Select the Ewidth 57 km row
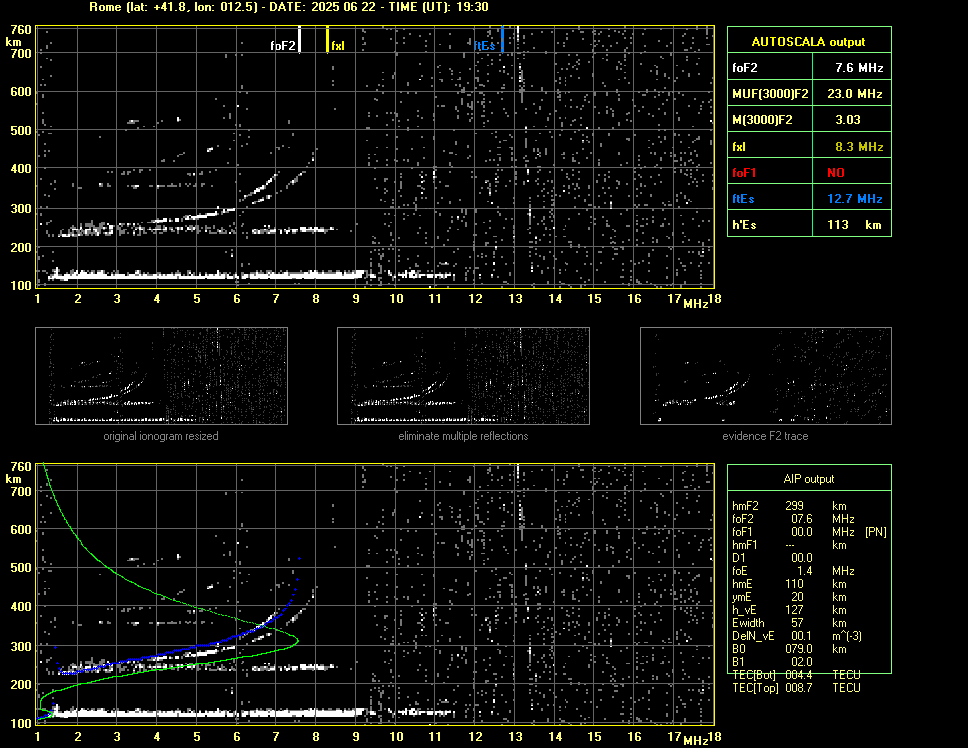968x748 pixels. point(789,623)
